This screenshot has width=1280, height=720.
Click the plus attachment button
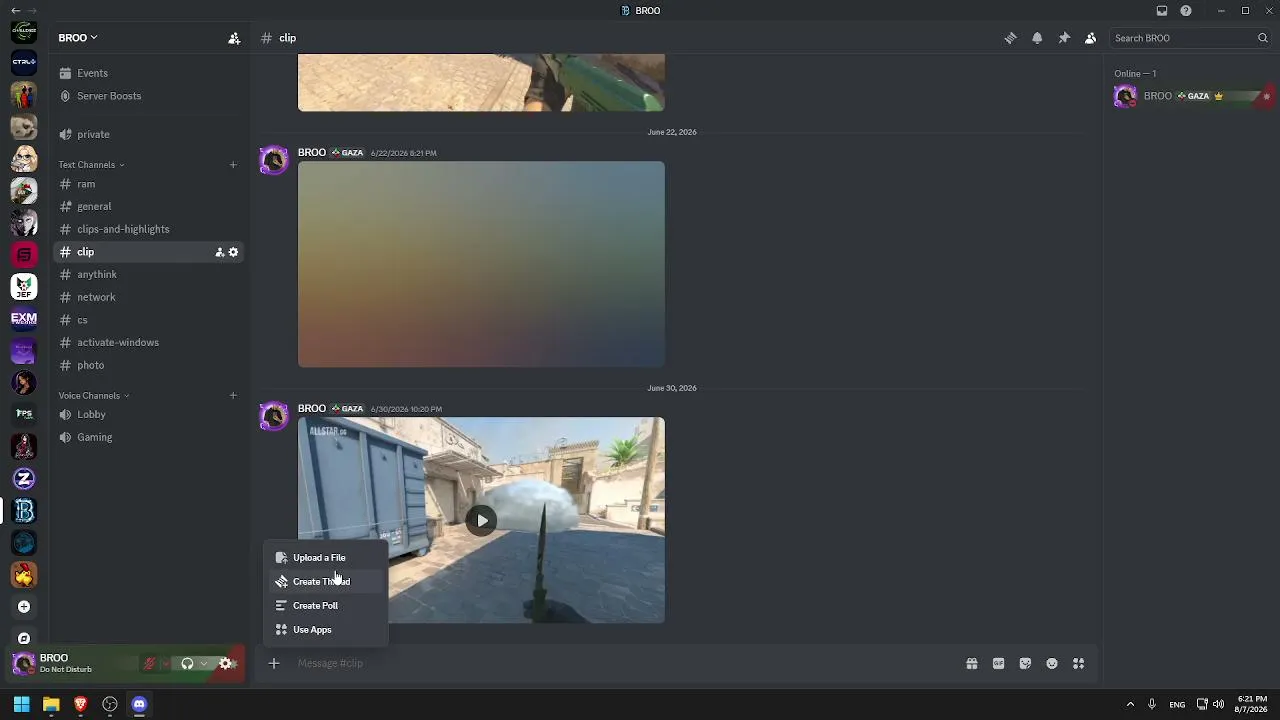tap(274, 663)
